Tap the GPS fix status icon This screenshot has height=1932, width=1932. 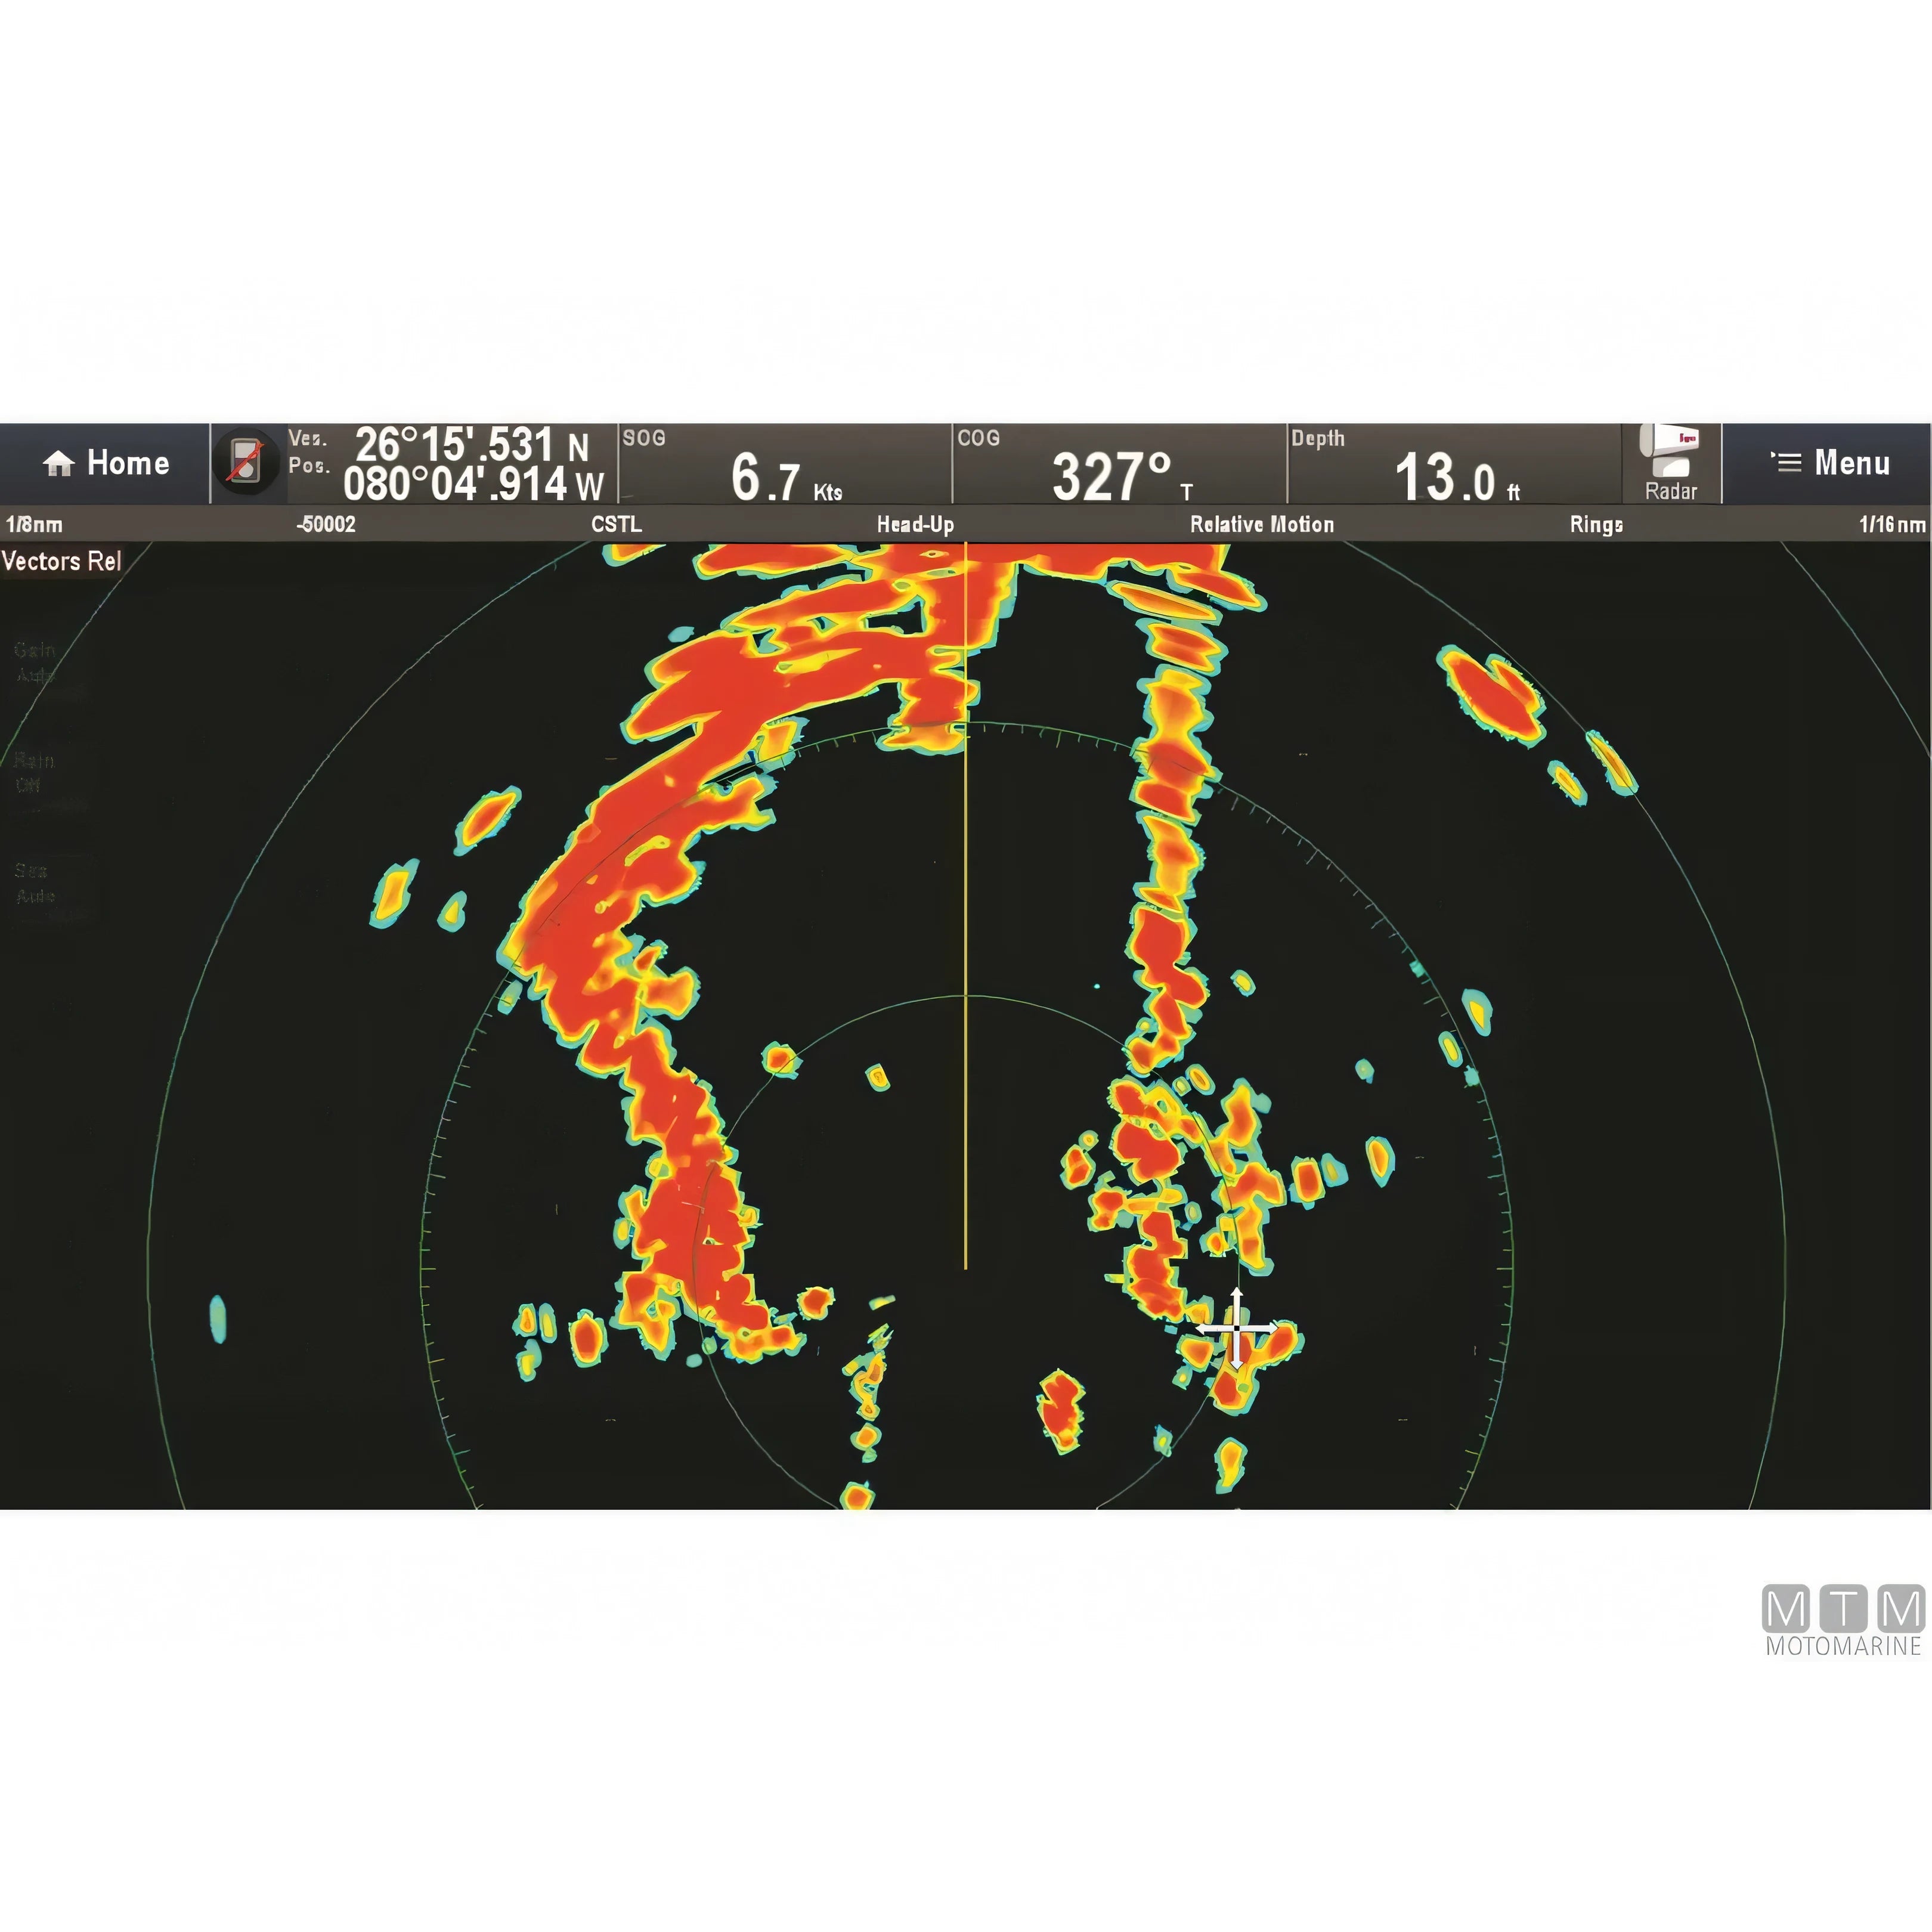(x=246, y=462)
